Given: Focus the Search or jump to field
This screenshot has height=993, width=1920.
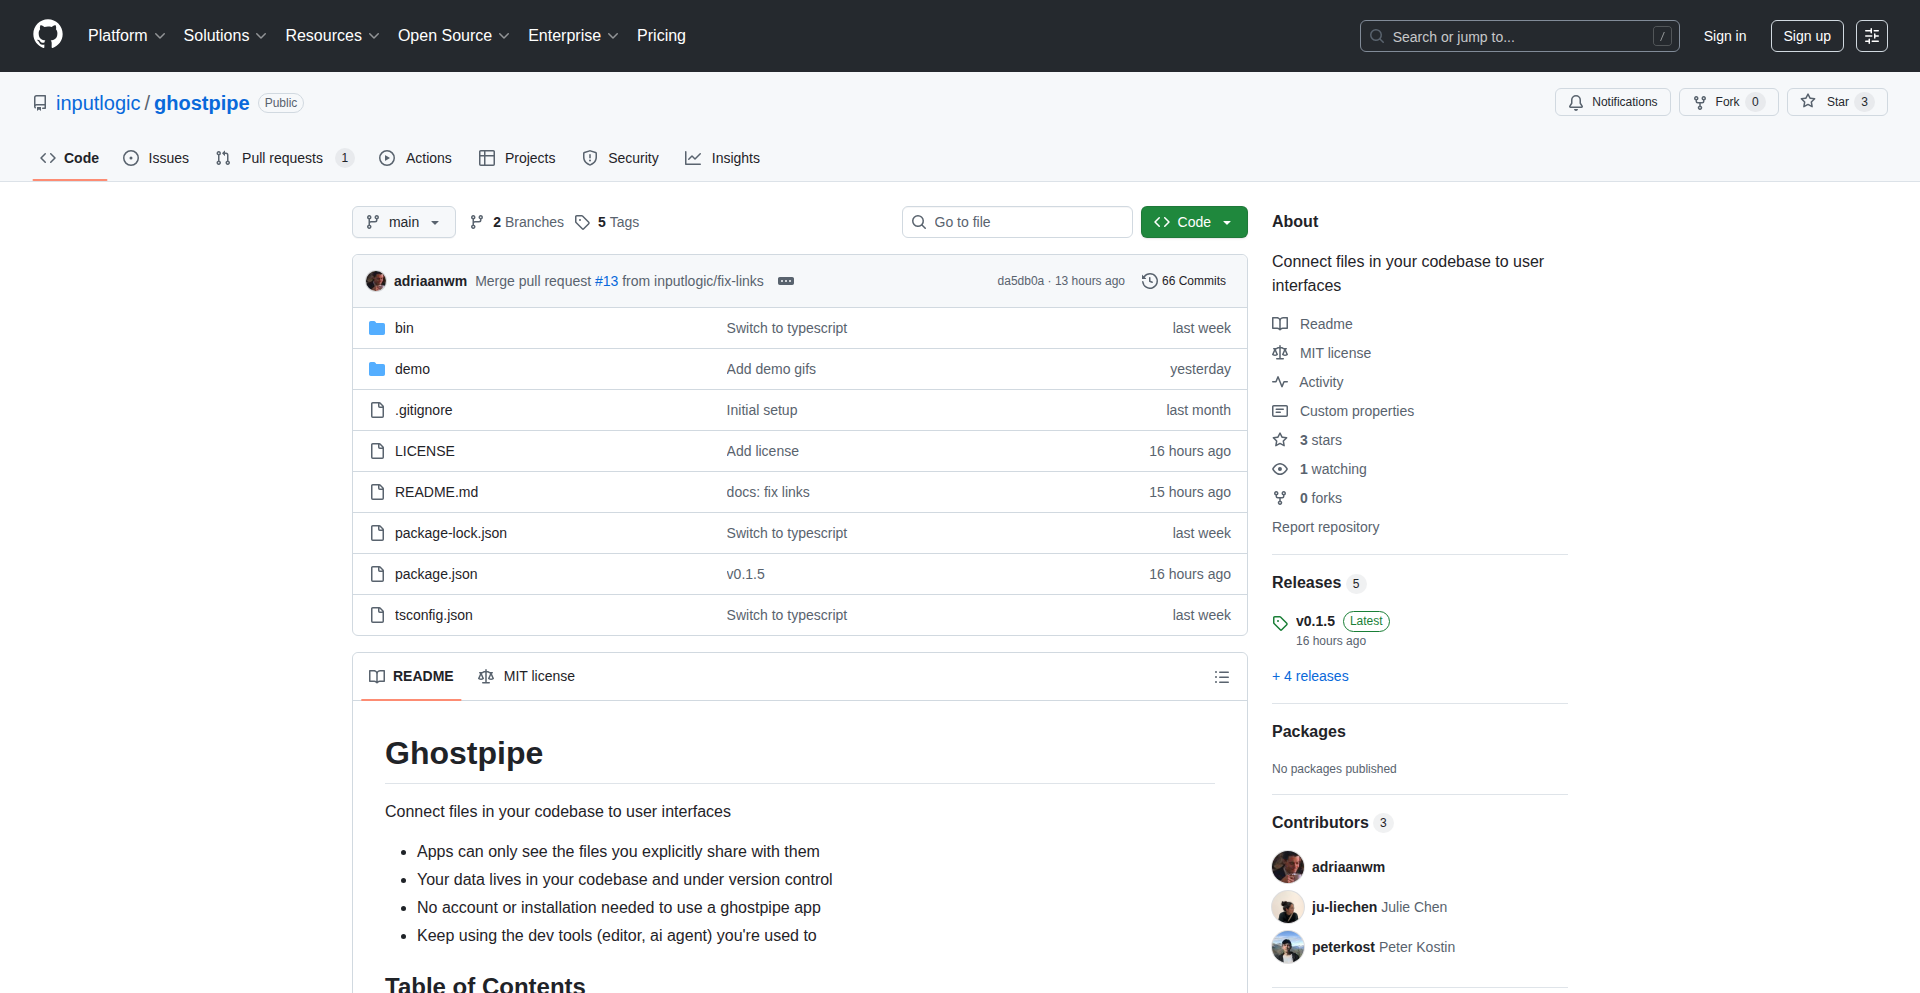Looking at the screenshot, I should [x=1520, y=36].
